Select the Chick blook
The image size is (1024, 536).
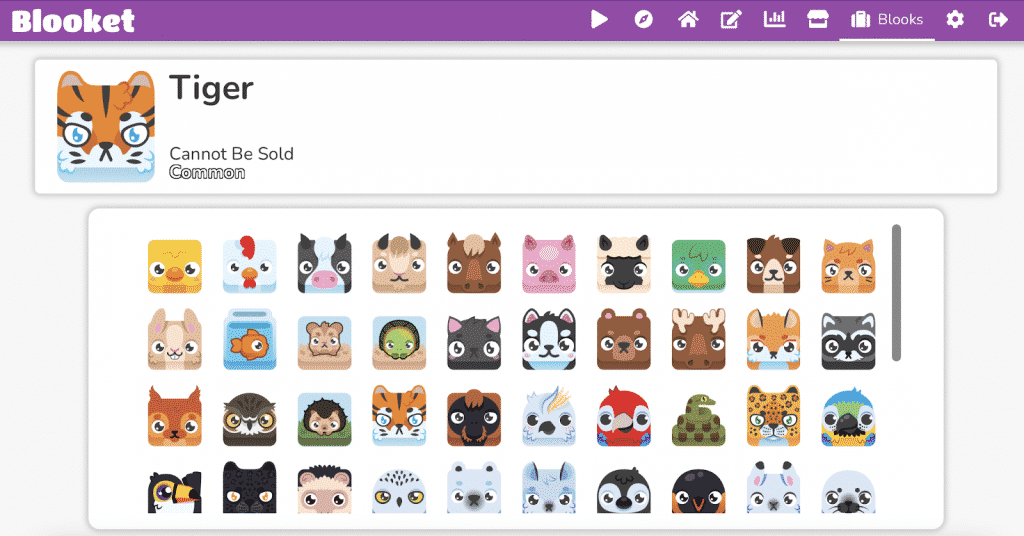(174, 266)
